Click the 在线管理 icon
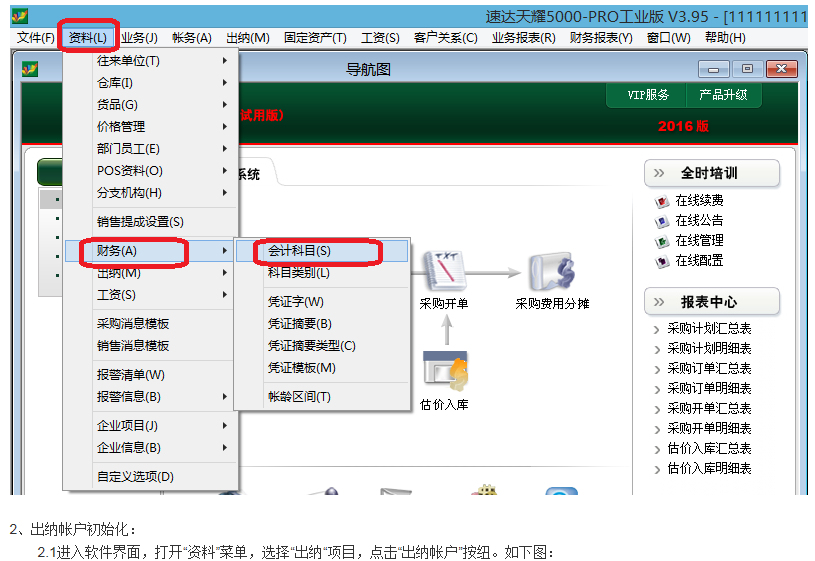 (x=661, y=241)
